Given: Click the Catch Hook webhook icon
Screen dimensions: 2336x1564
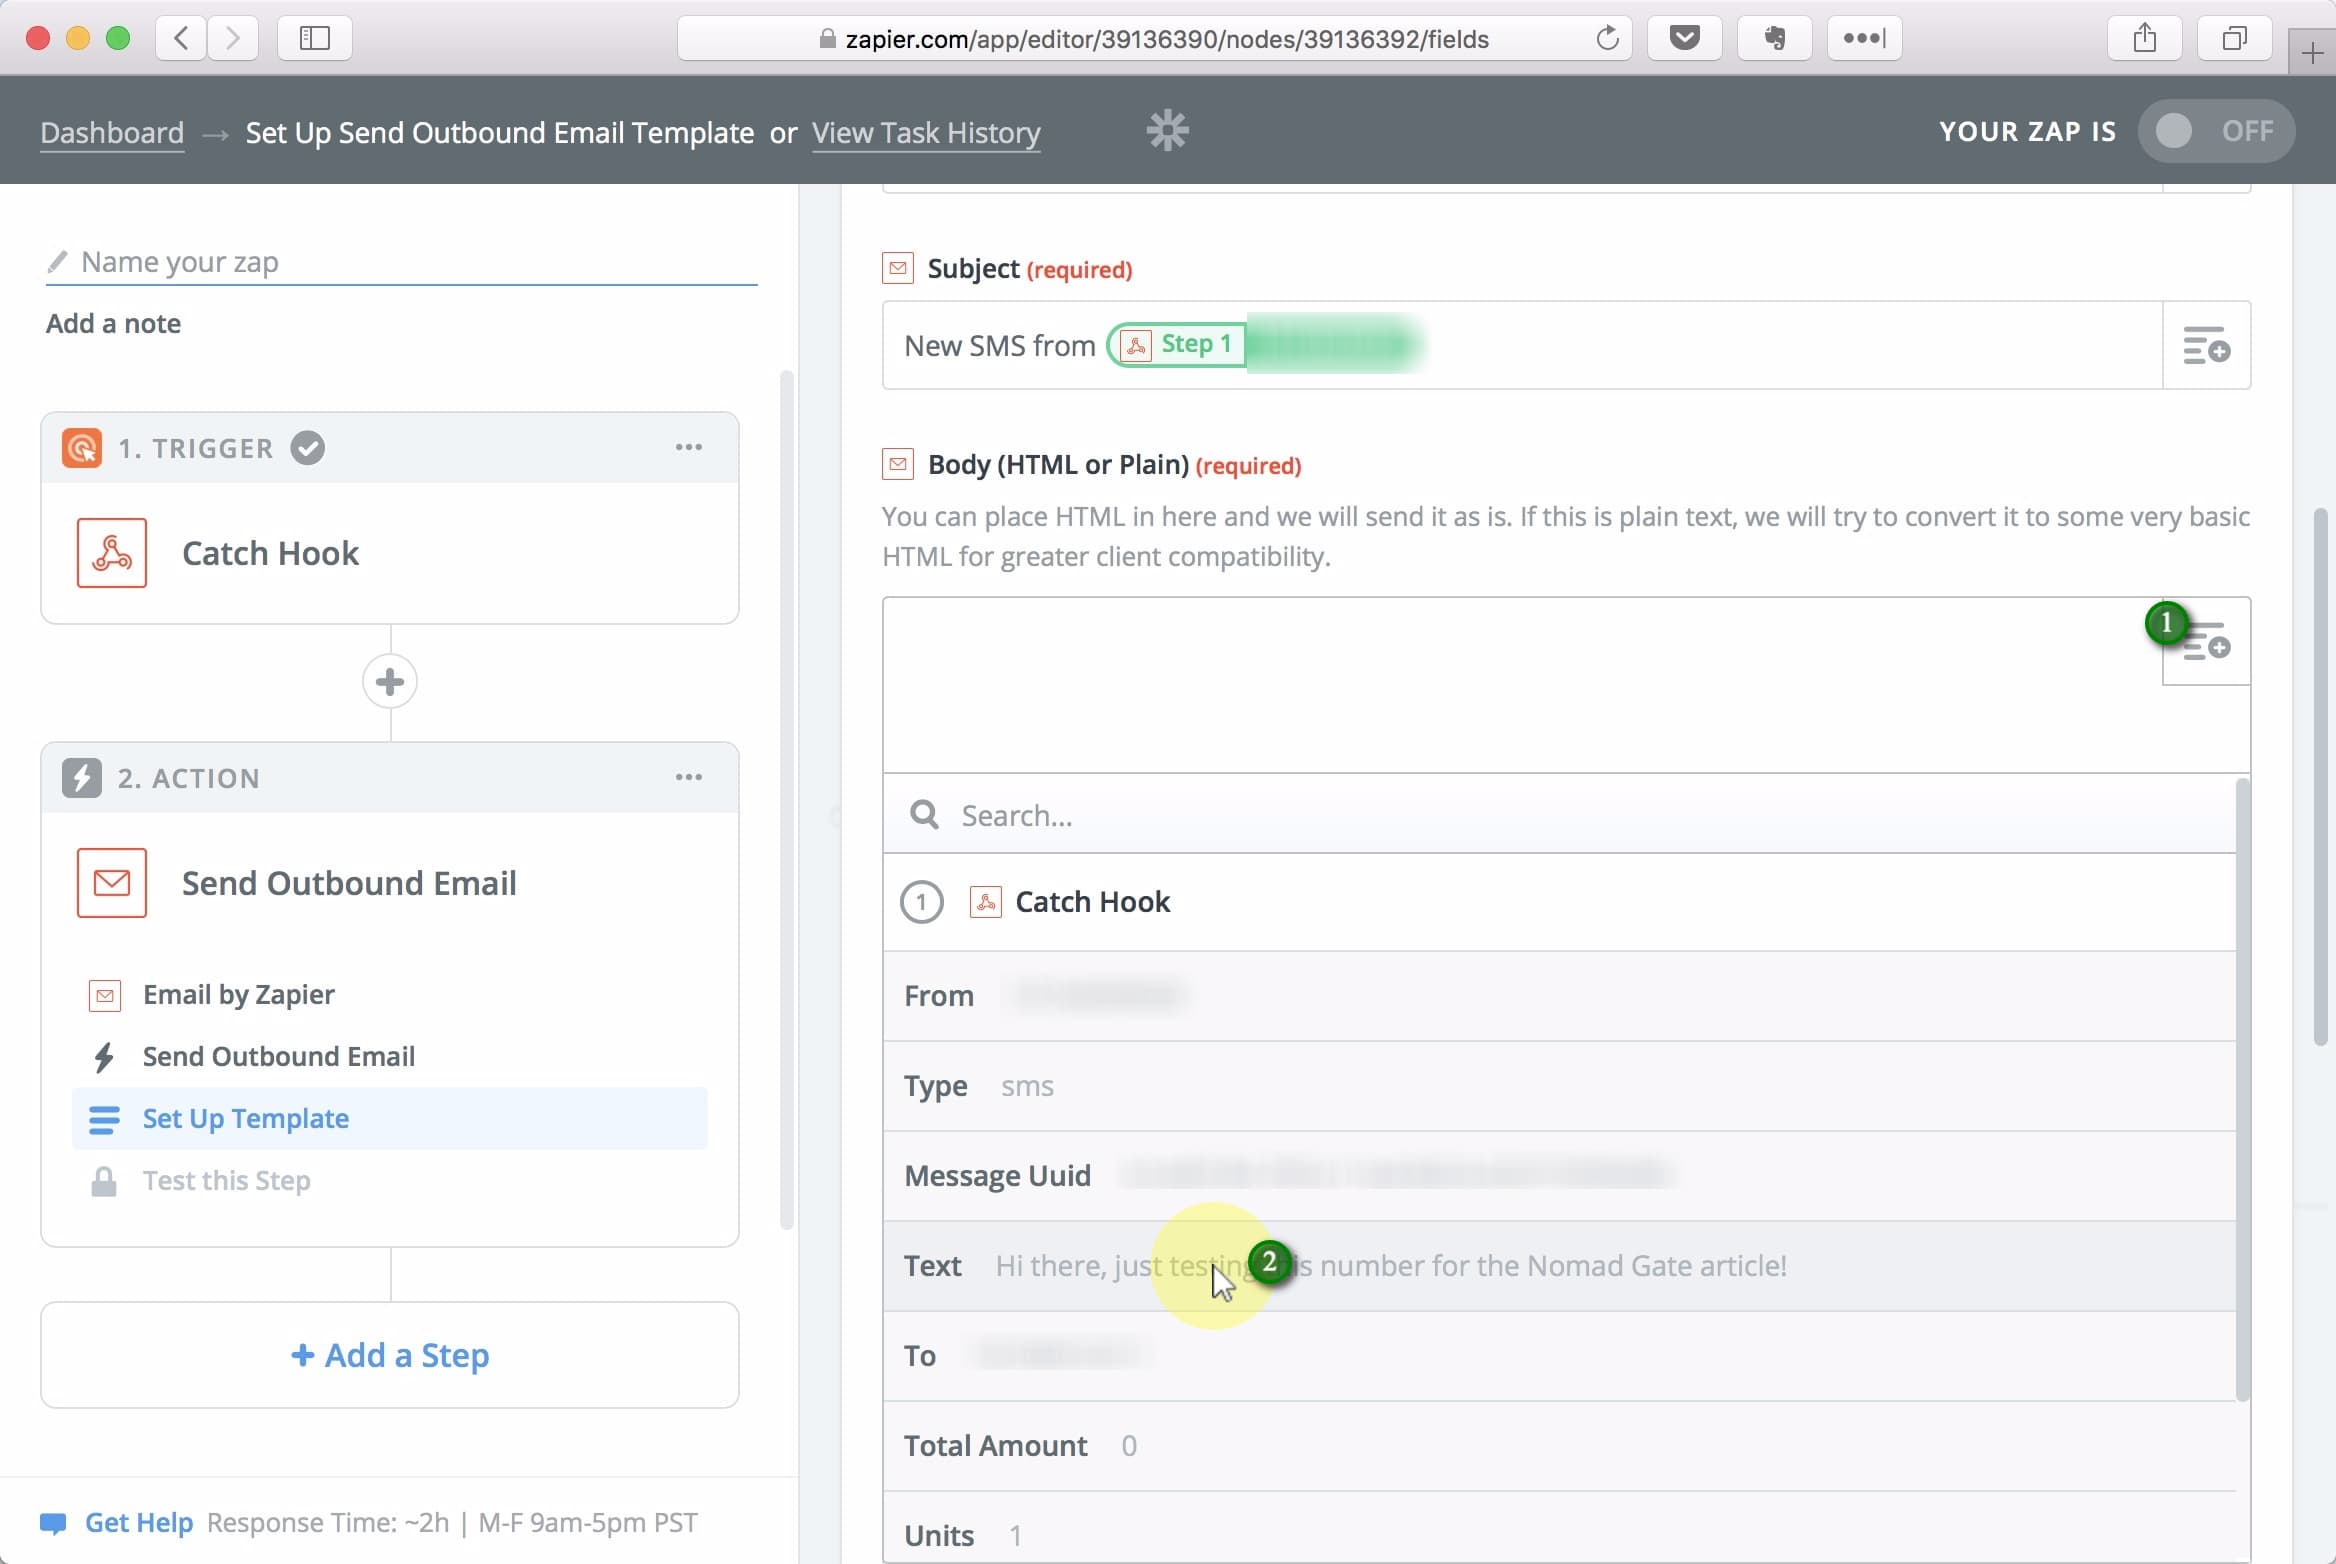Looking at the screenshot, I should [x=112, y=553].
